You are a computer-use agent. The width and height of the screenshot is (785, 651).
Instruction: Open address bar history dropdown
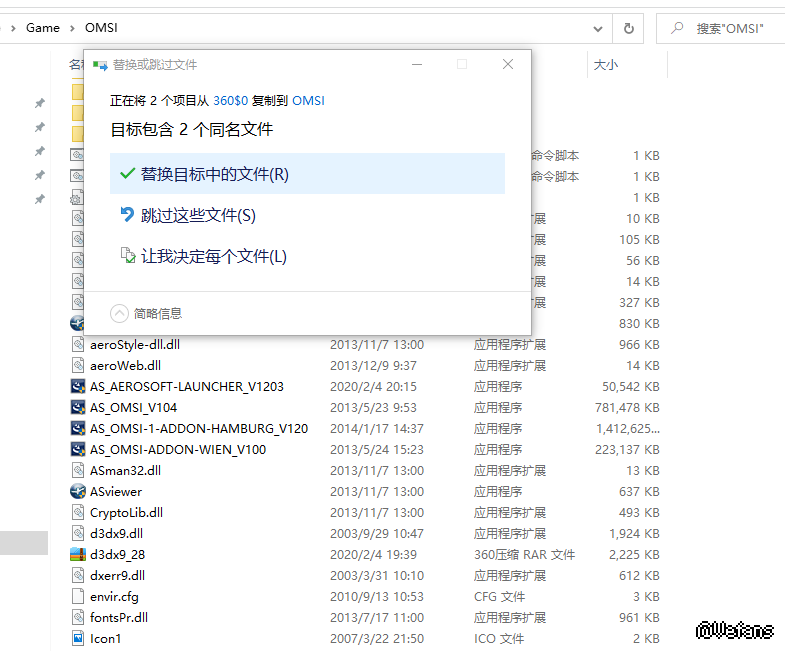pos(600,28)
